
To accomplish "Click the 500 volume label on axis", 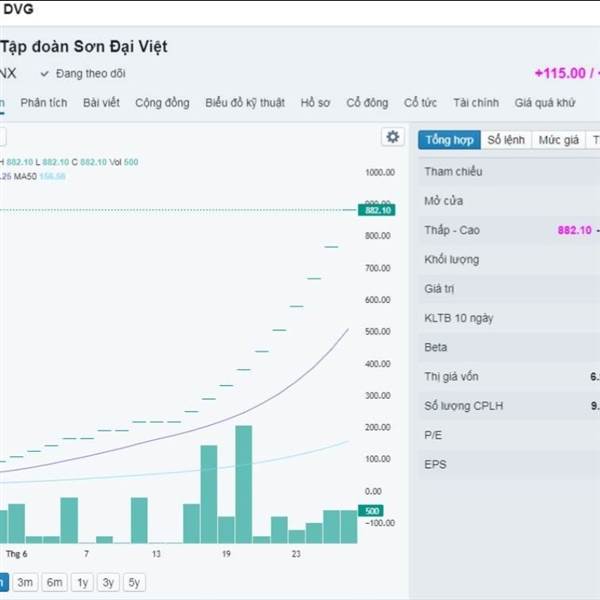I will 371,510.
